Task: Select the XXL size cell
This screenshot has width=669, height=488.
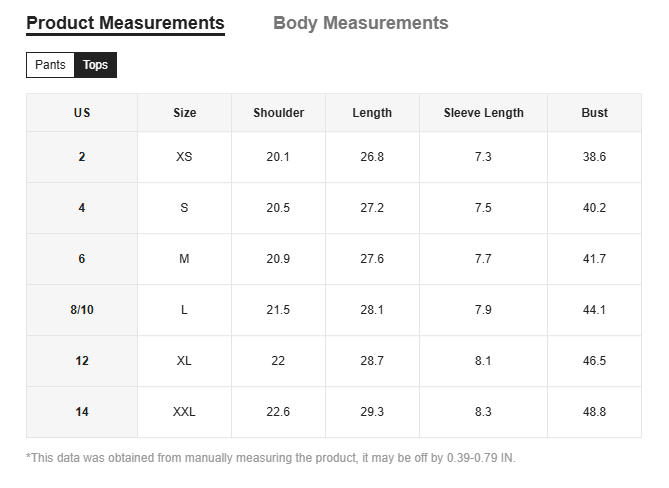Action: (184, 412)
